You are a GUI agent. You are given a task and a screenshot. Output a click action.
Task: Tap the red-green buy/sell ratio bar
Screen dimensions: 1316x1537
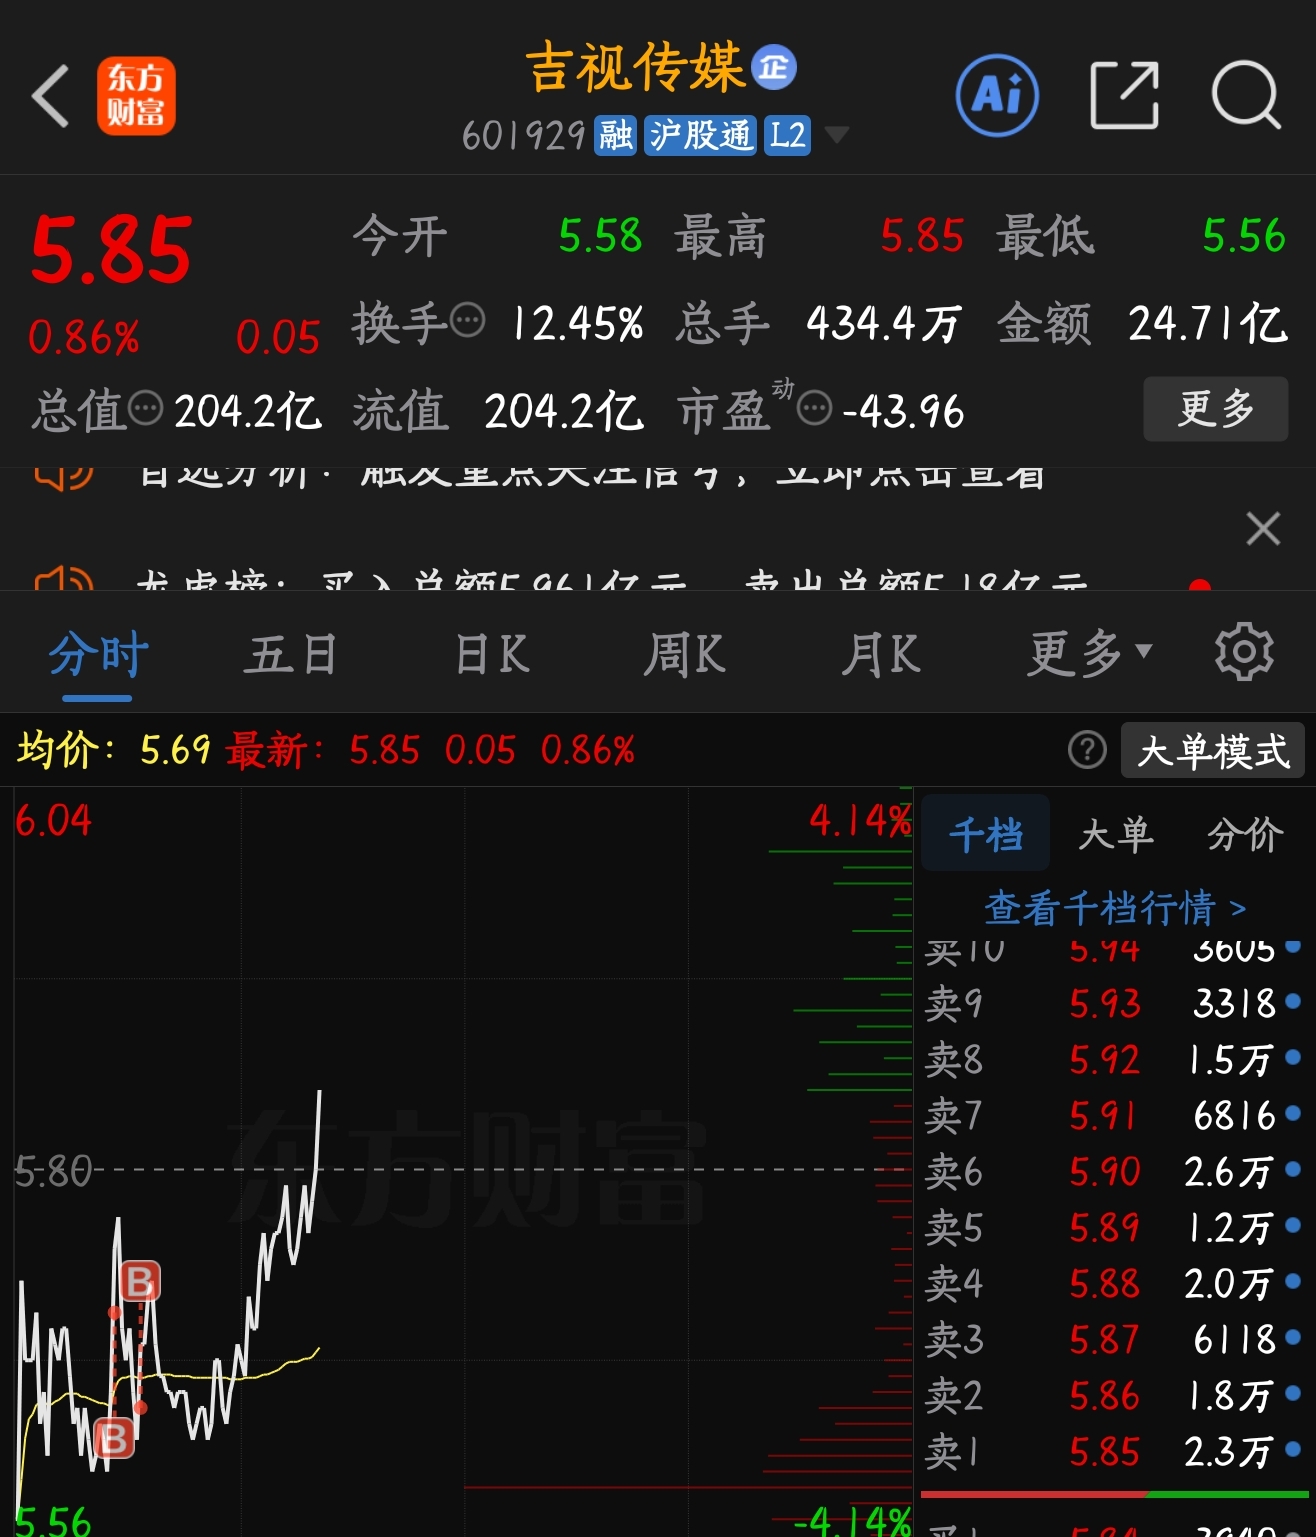1114,1494
